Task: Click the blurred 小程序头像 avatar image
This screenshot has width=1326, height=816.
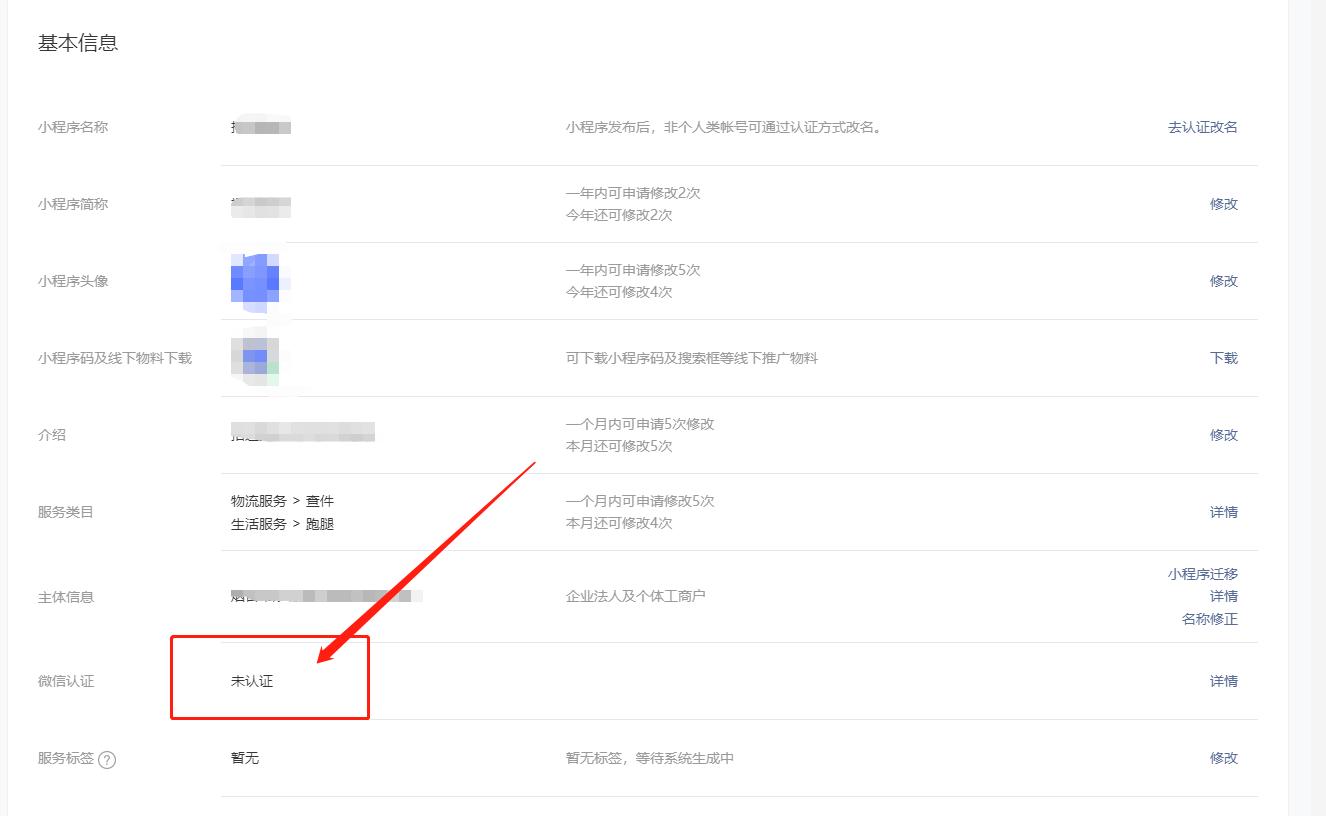Action: [256, 281]
